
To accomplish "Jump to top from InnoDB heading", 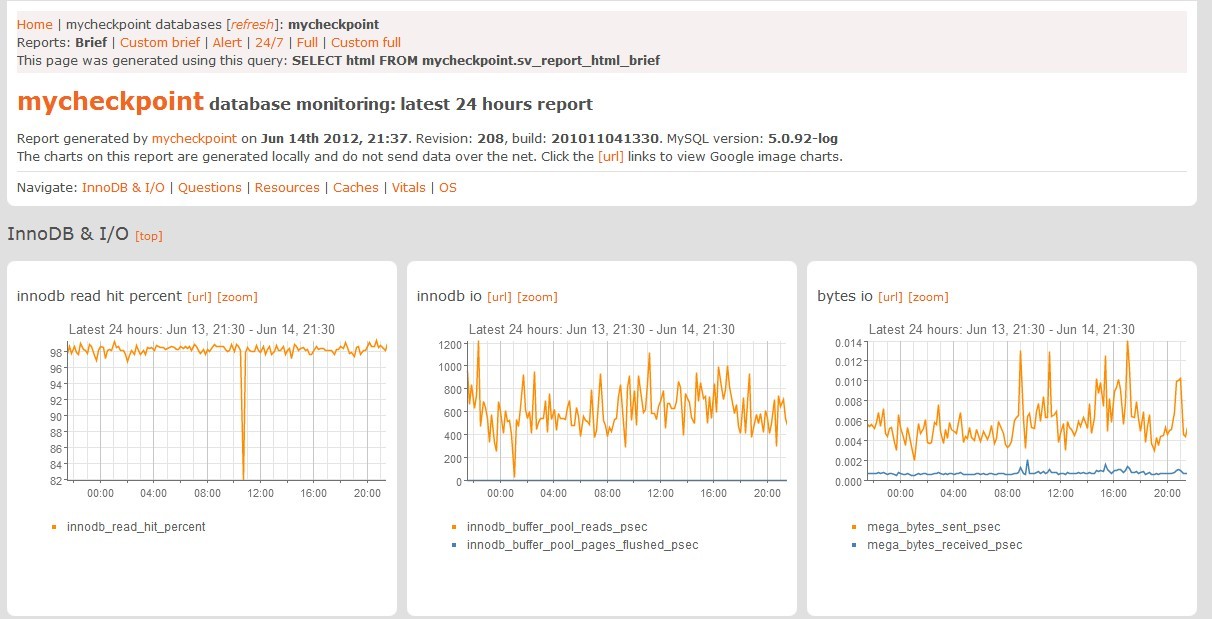I will (149, 235).
